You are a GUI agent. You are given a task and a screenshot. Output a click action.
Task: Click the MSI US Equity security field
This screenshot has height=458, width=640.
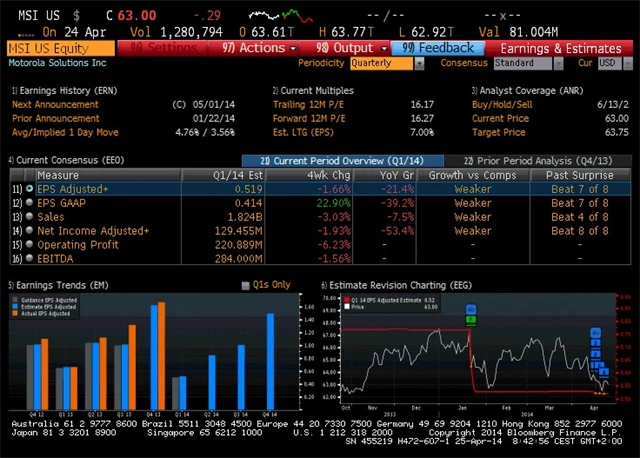pyautogui.click(x=60, y=48)
